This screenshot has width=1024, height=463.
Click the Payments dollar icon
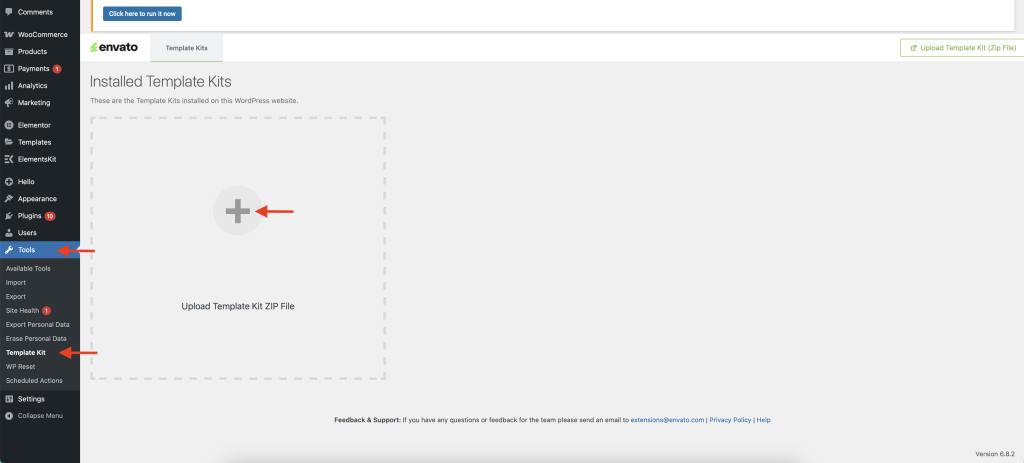(8, 69)
